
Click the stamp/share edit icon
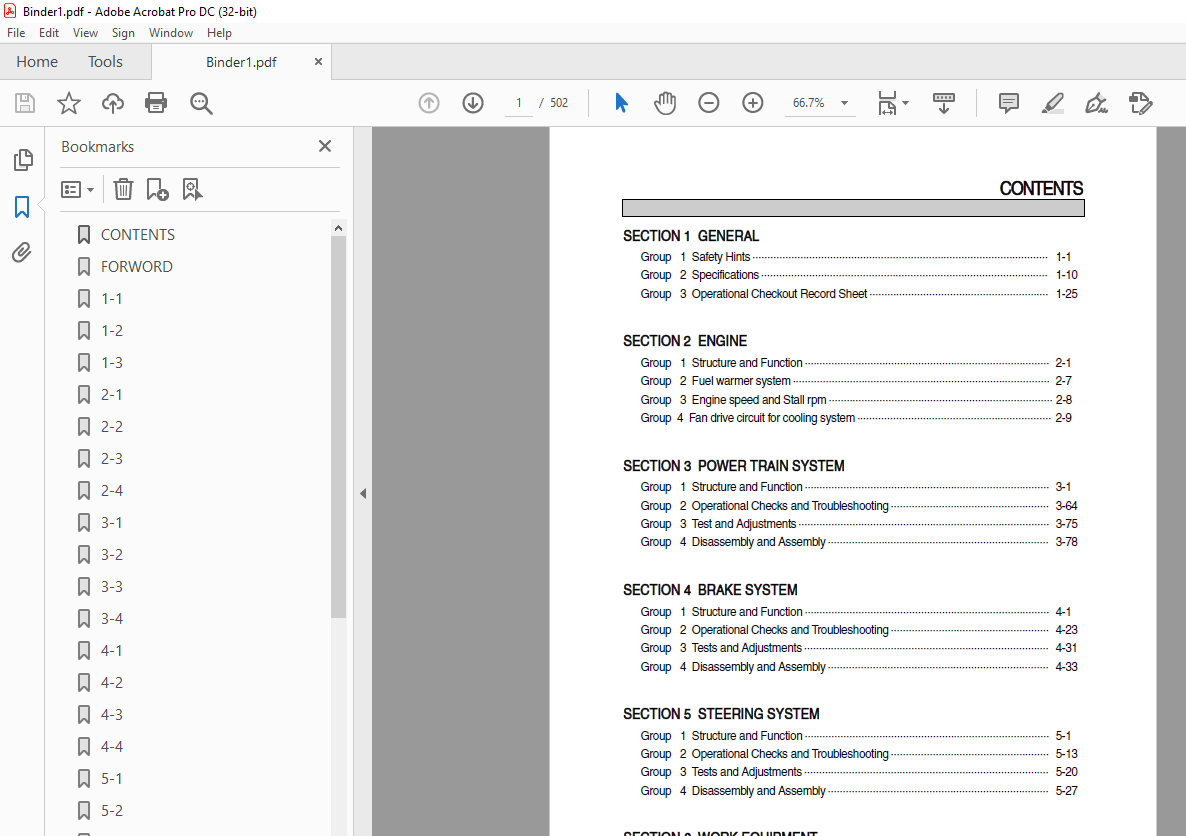[x=1140, y=103]
